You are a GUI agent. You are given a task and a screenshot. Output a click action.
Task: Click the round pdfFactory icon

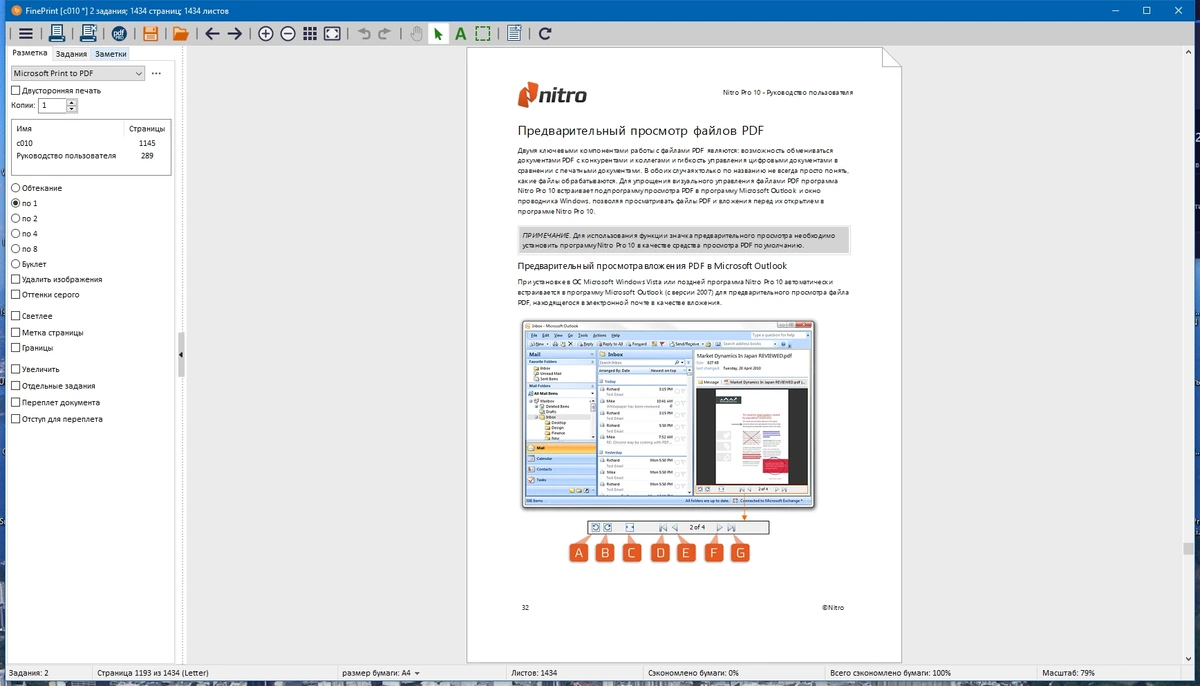click(x=119, y=34)
